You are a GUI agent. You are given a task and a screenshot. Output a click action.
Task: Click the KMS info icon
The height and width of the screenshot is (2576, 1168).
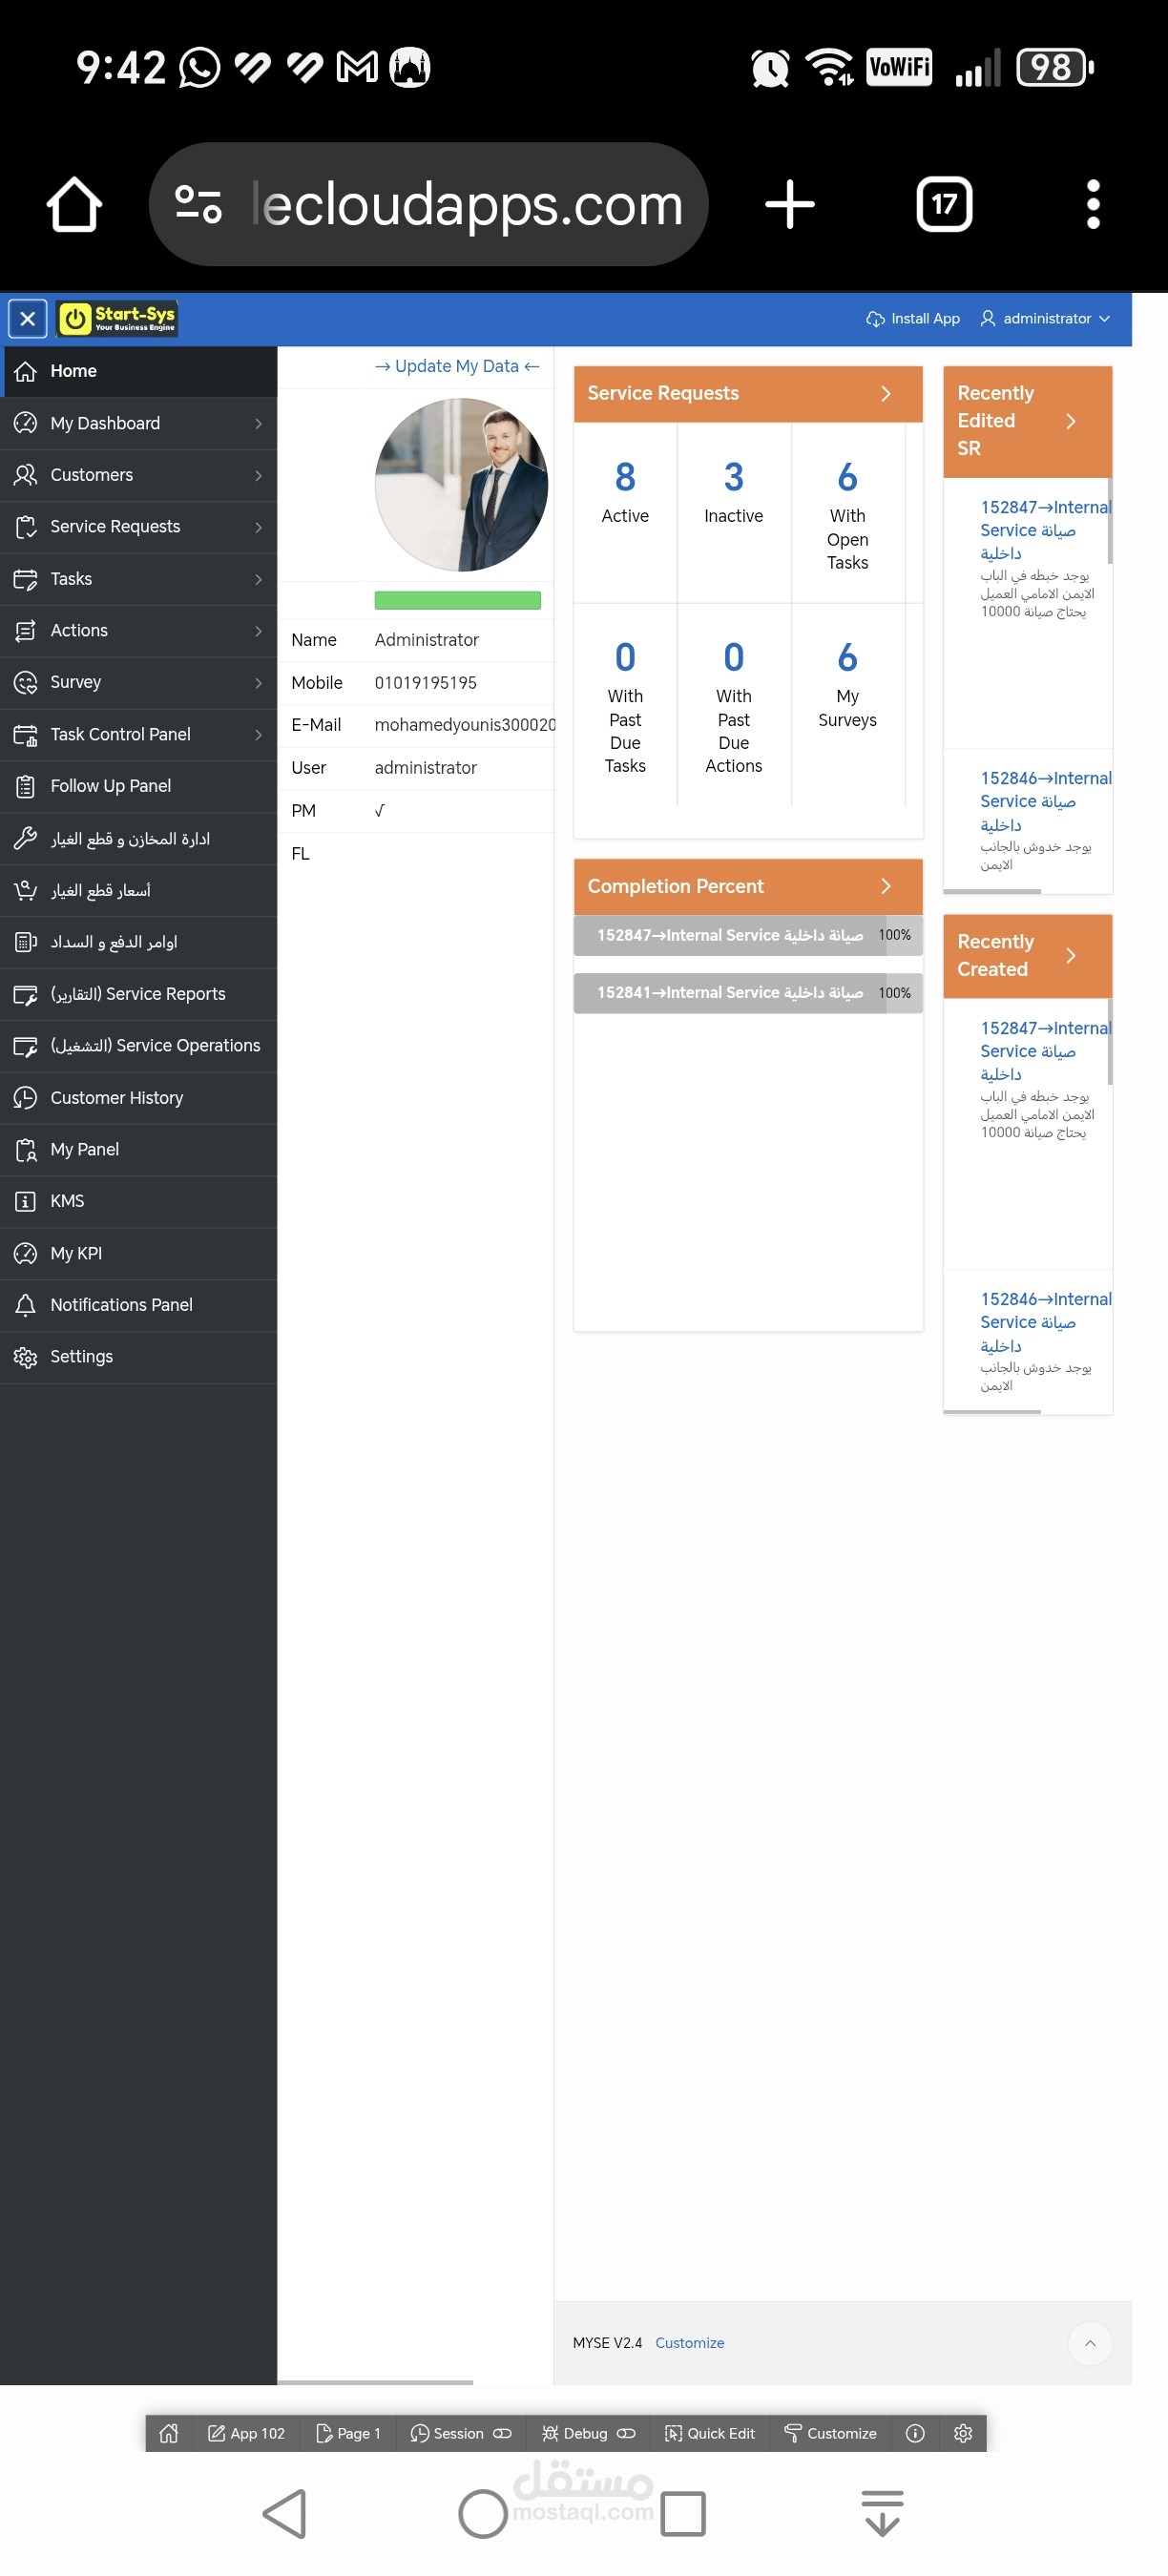25,1201
